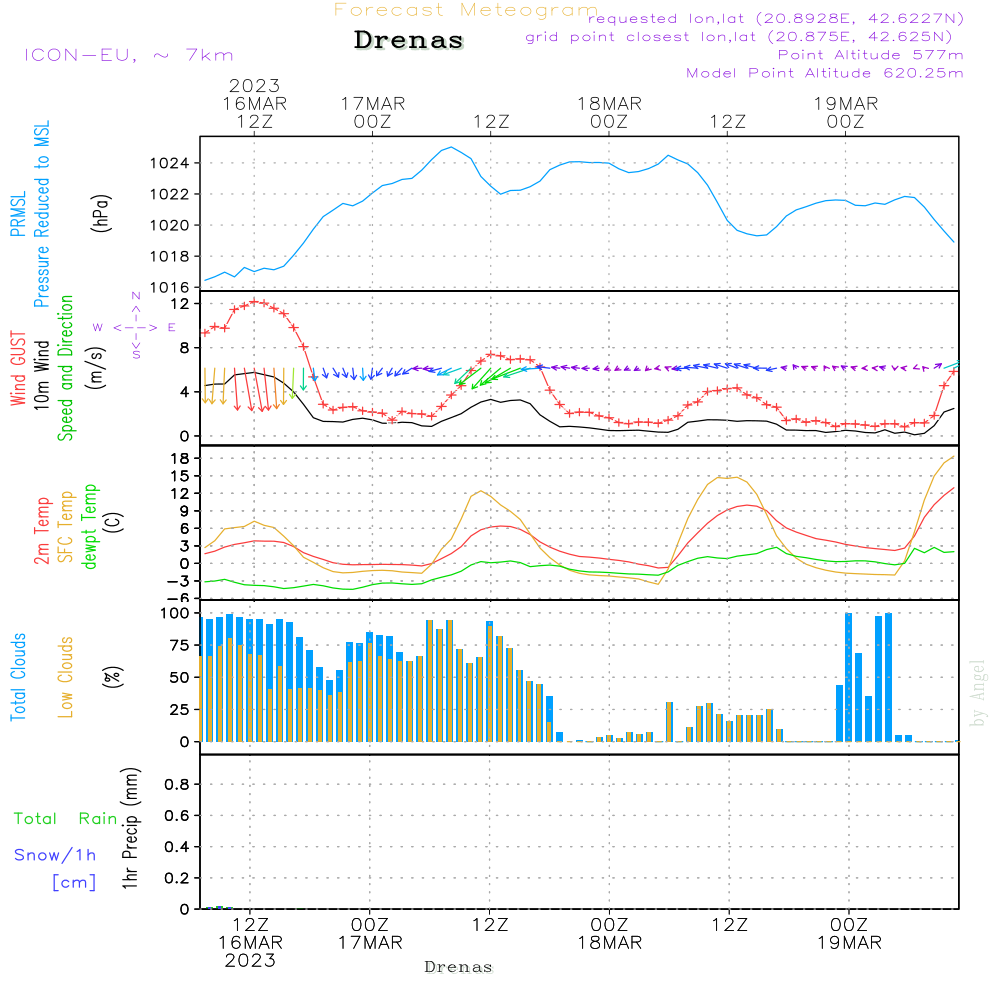Click the wind direction compass rose

coord(135,326)
